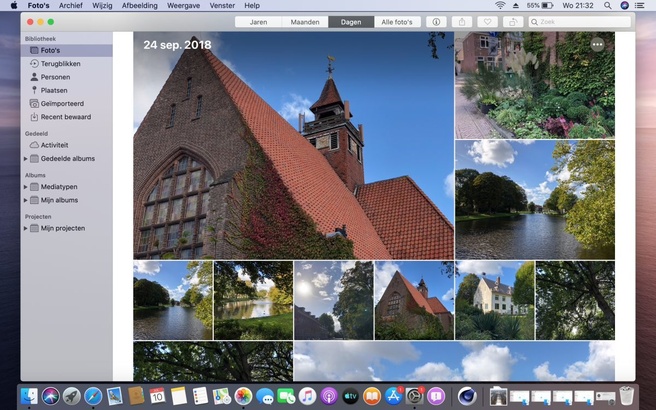Open the Venster menu

[222, 5]
